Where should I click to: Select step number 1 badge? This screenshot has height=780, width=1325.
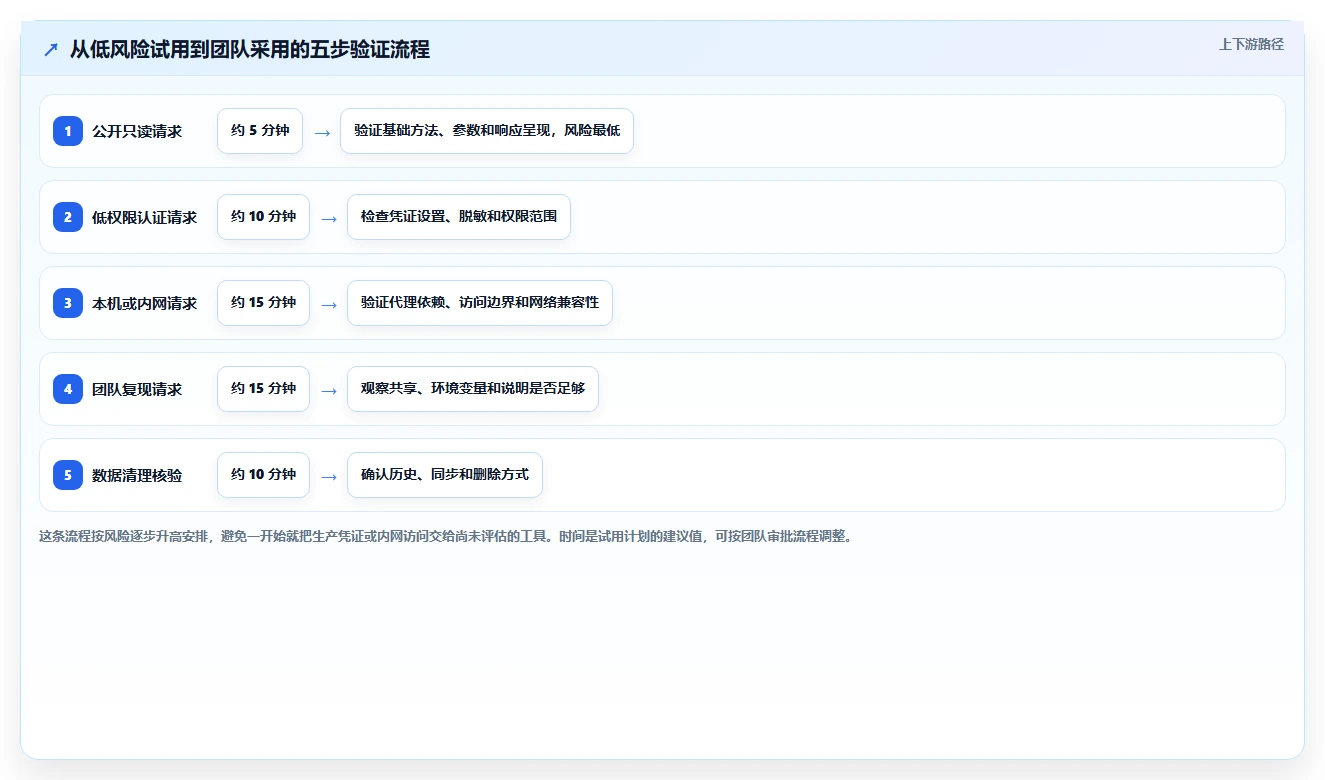pyautogui.click(x=68, y=131)
